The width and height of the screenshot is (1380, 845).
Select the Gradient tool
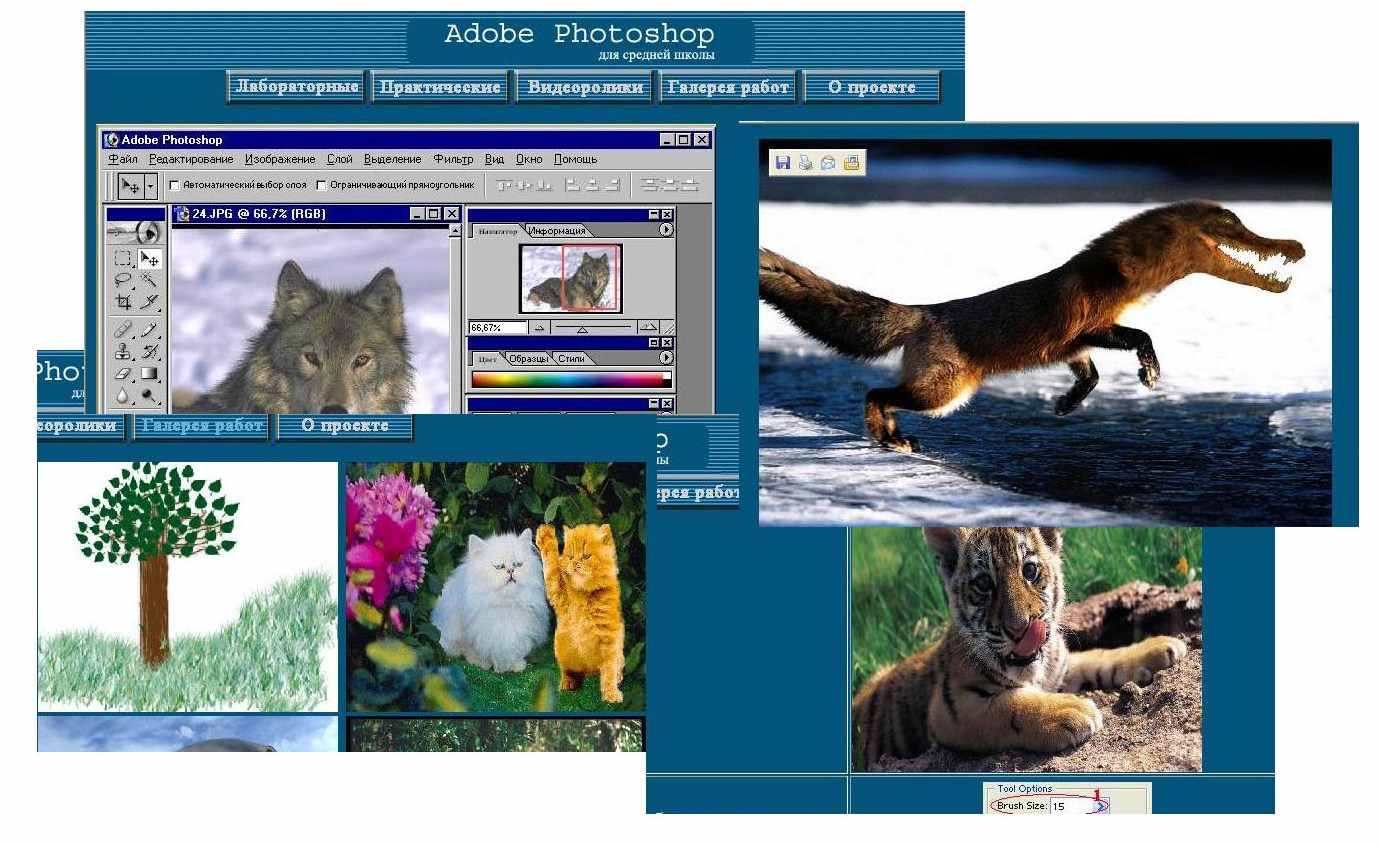(x=149, y=373)
